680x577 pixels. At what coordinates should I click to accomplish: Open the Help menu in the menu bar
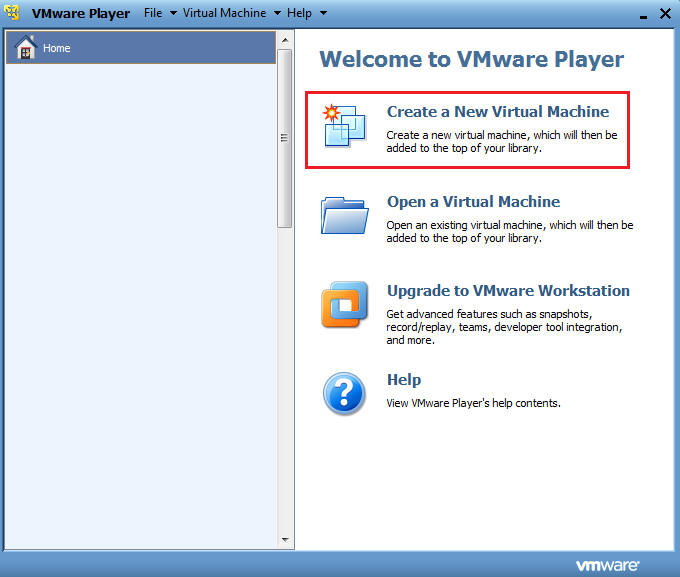299,13
